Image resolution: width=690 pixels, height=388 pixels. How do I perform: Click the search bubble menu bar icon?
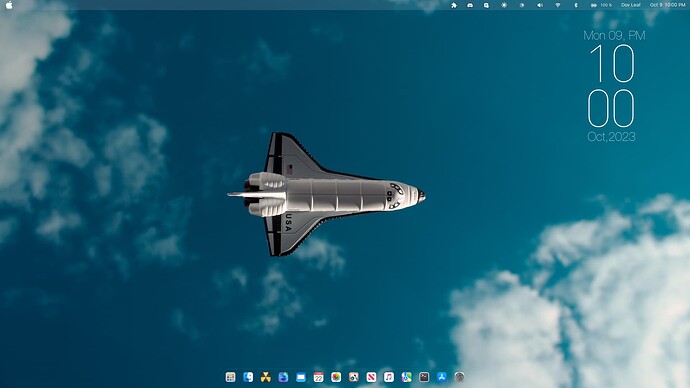(486, 5)
